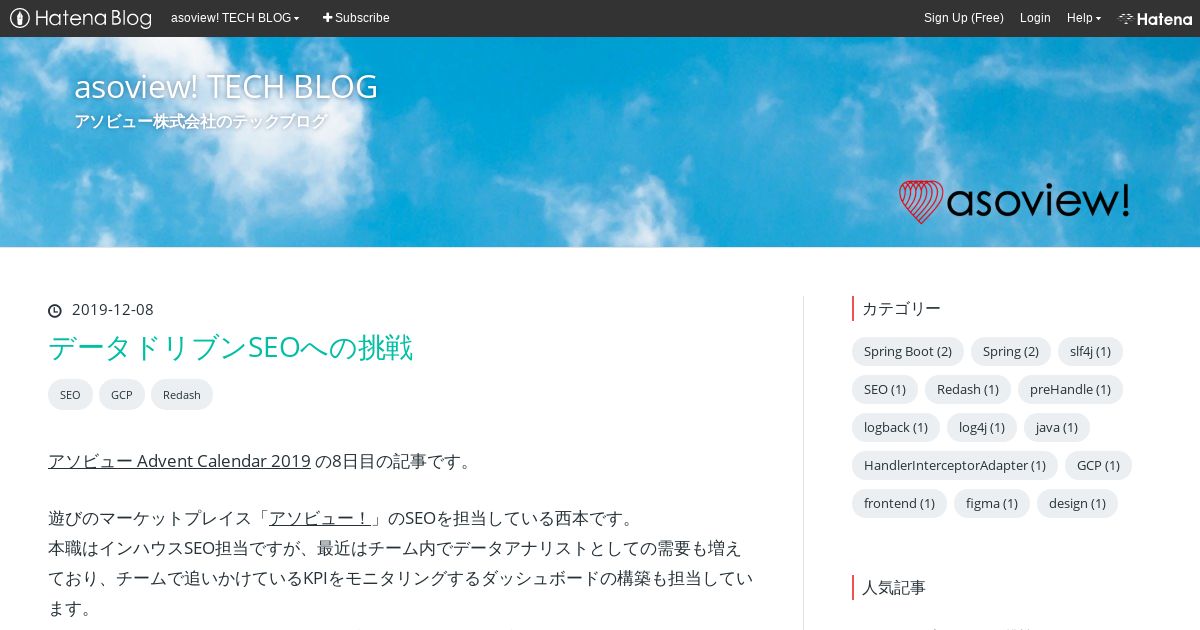
Task: Click the カテゴリー sidebar heading
Action: pyautogui.click(x=901, y=308)
